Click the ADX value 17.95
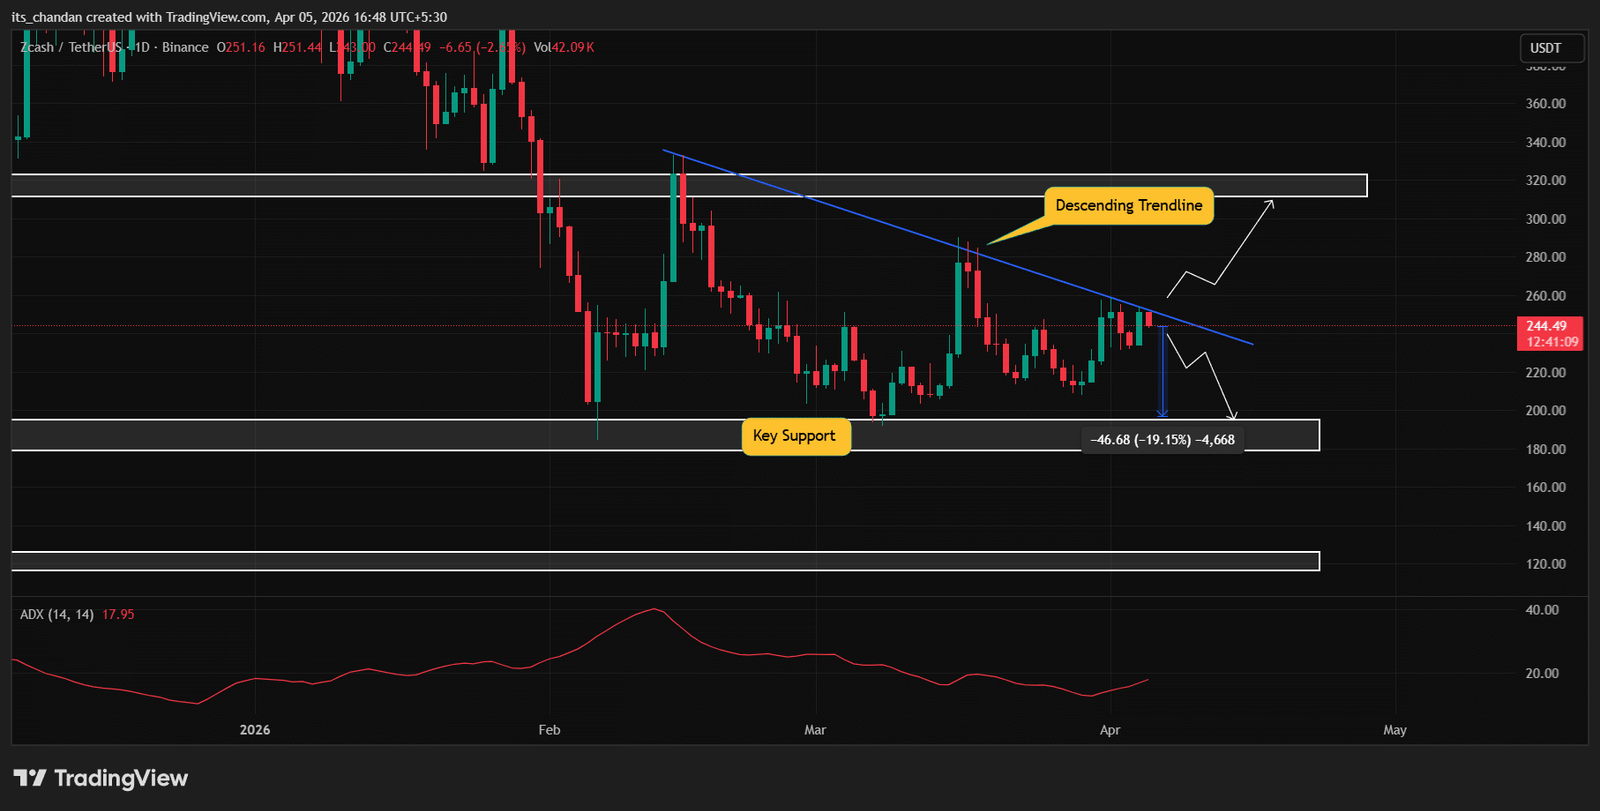 (x=118, y=614)
